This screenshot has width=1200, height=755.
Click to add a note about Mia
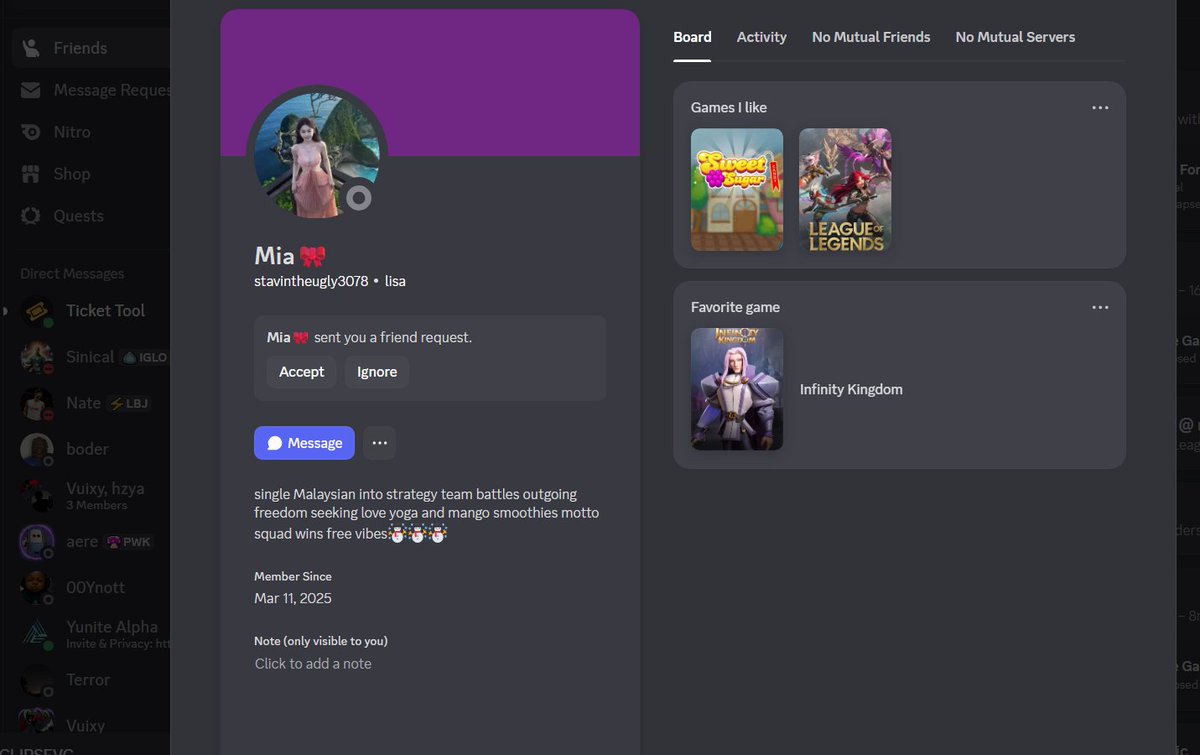[x=314, y=663]
